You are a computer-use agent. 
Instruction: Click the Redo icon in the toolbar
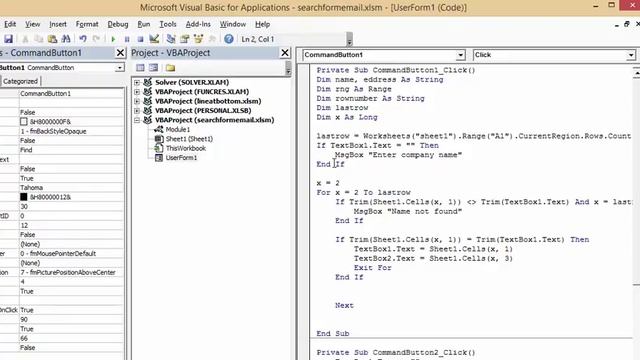tap(96, 39)
